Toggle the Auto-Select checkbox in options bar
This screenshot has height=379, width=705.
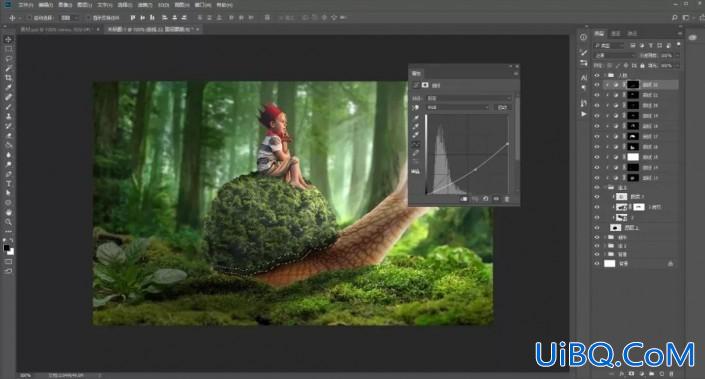pyautogui.click(x=29, y=18)
